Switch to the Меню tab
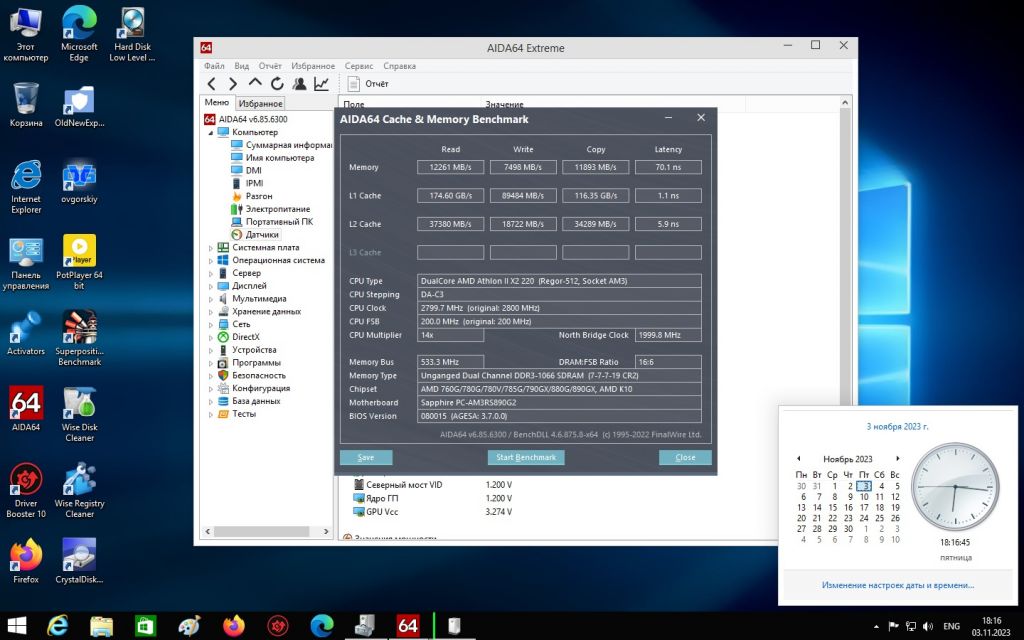Screen dimensions: 1024x640 (216, 103)
